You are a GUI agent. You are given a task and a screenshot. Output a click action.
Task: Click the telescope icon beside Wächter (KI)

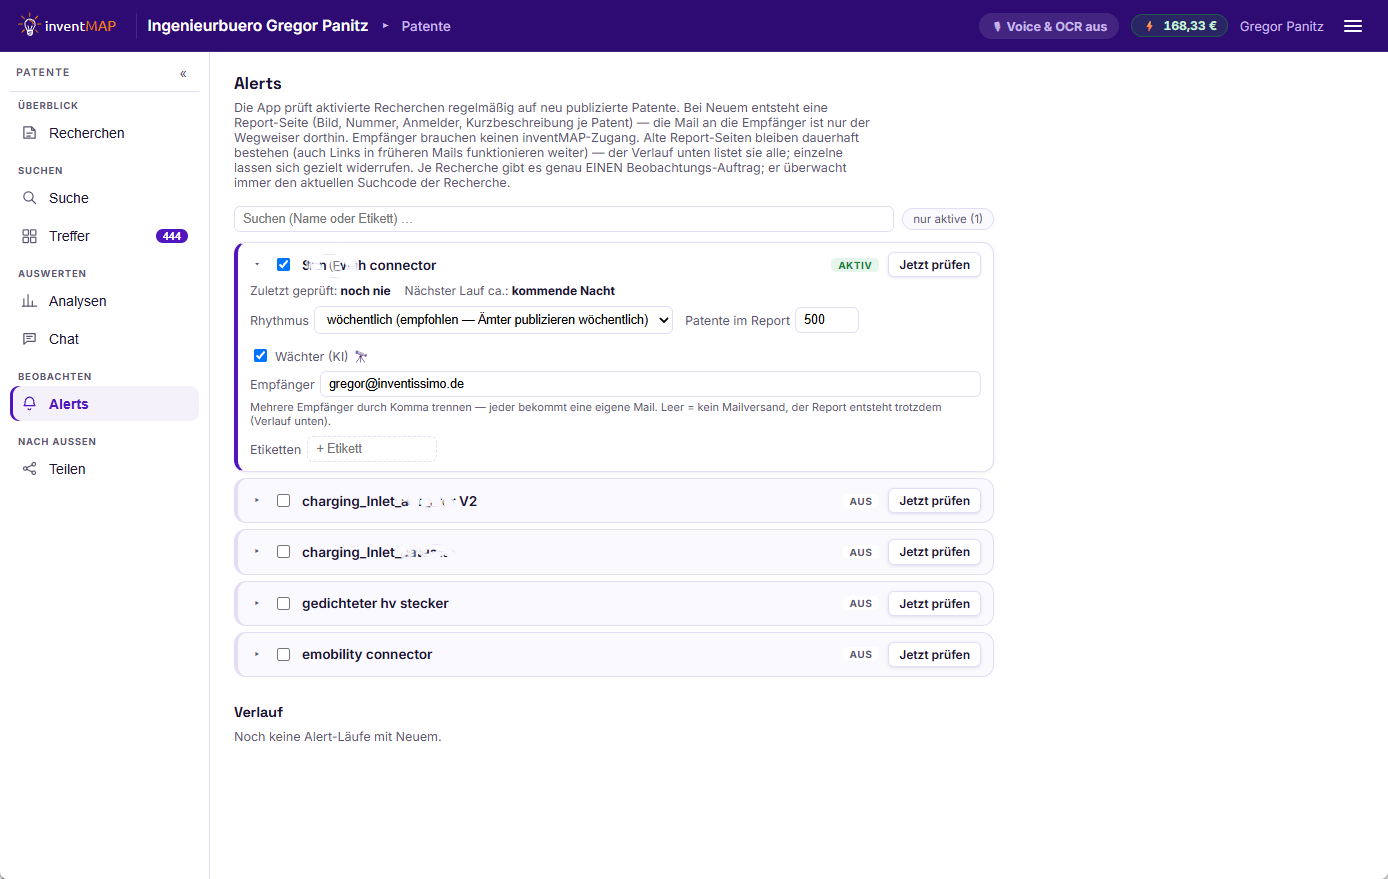(x=361, y=357)
